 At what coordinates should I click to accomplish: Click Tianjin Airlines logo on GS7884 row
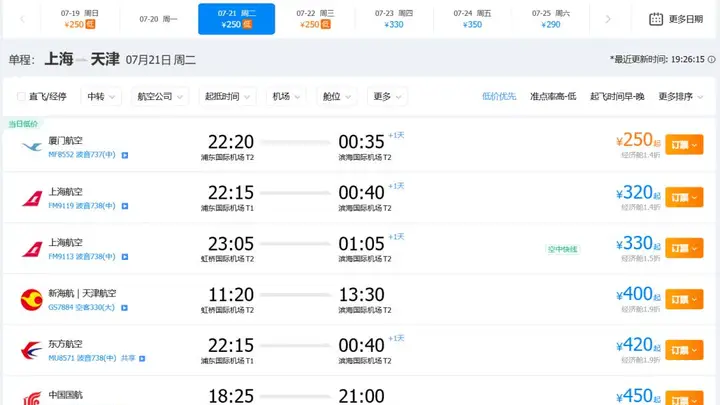[32, 299]
